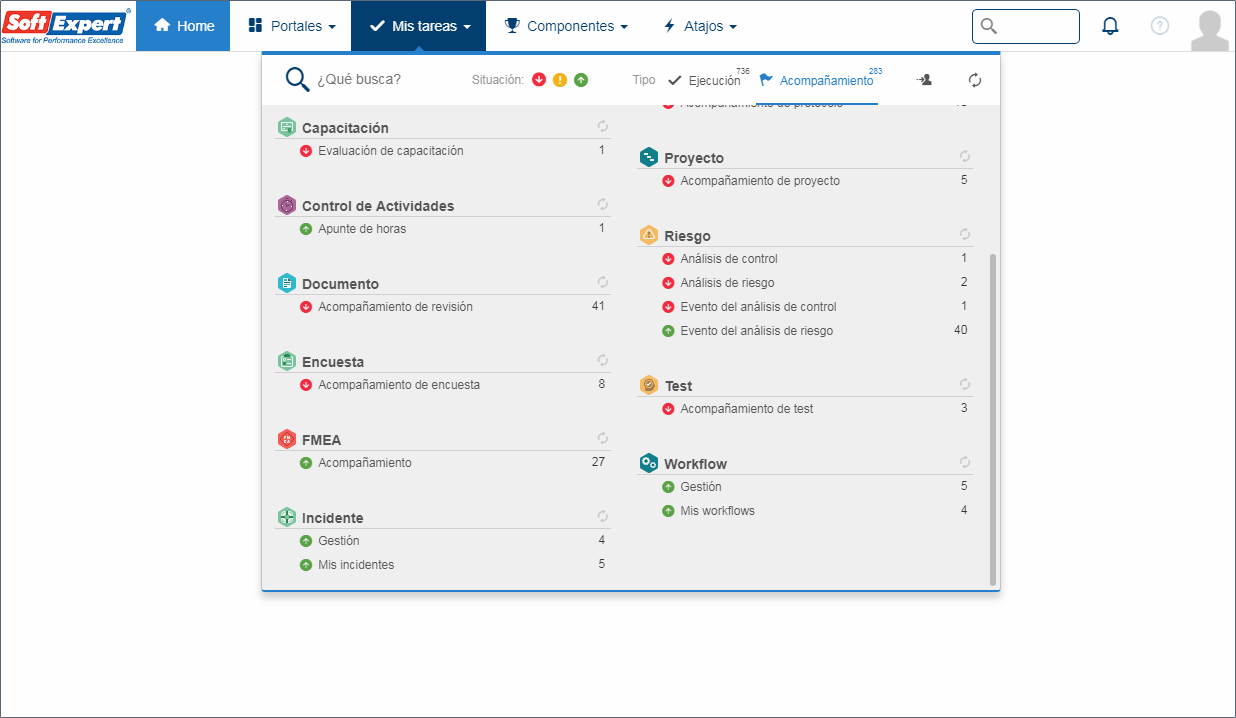Image resolution: width=1236 pixels, height=718 pixels.
Task: Click the Control de Actividades icon
Action: click(287, 205)
